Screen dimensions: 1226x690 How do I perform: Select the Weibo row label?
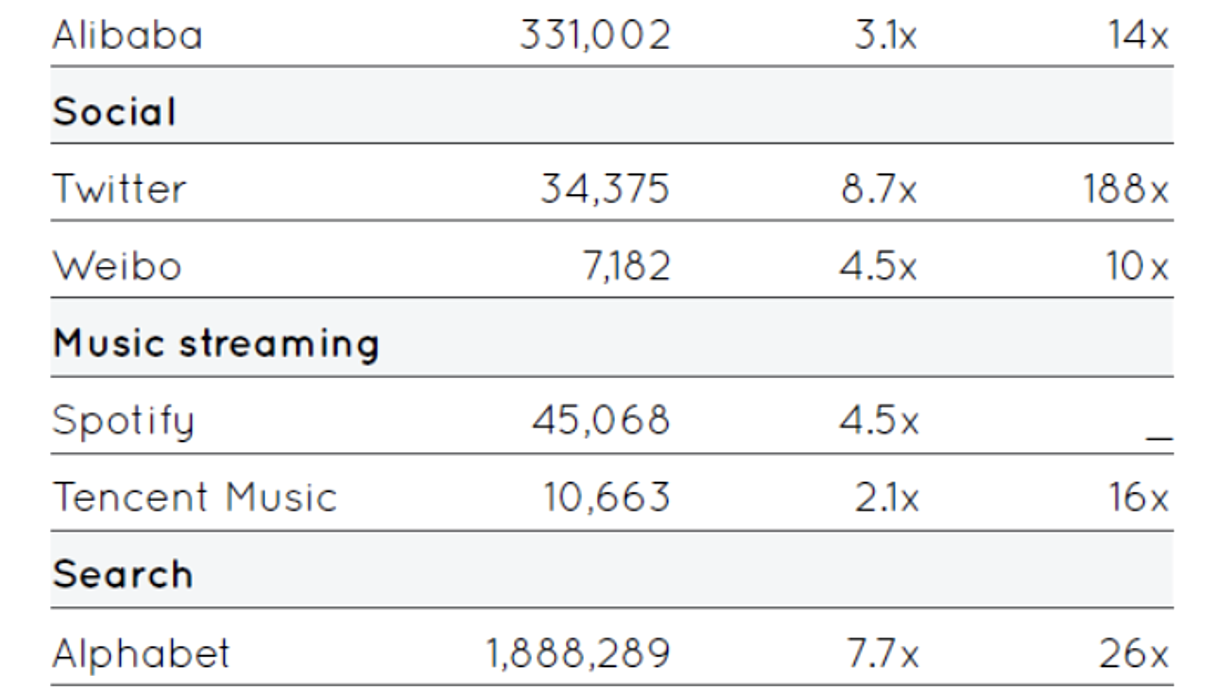point(117,266)
